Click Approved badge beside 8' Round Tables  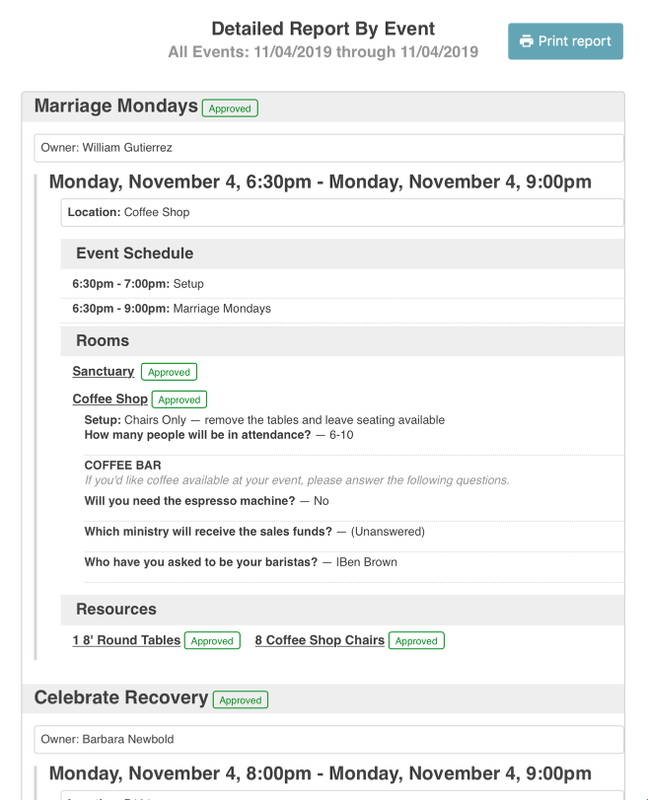tap(212, 641)
